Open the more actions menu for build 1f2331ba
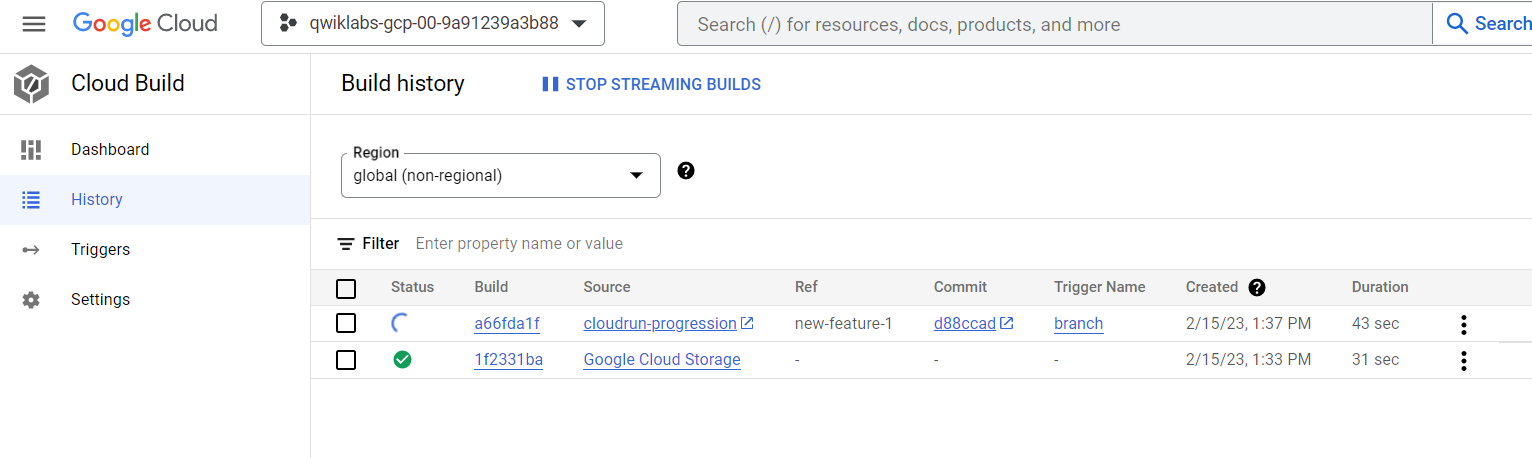Image resolution: width=1532 pixels, height=458 pixels. [1463, 360]
